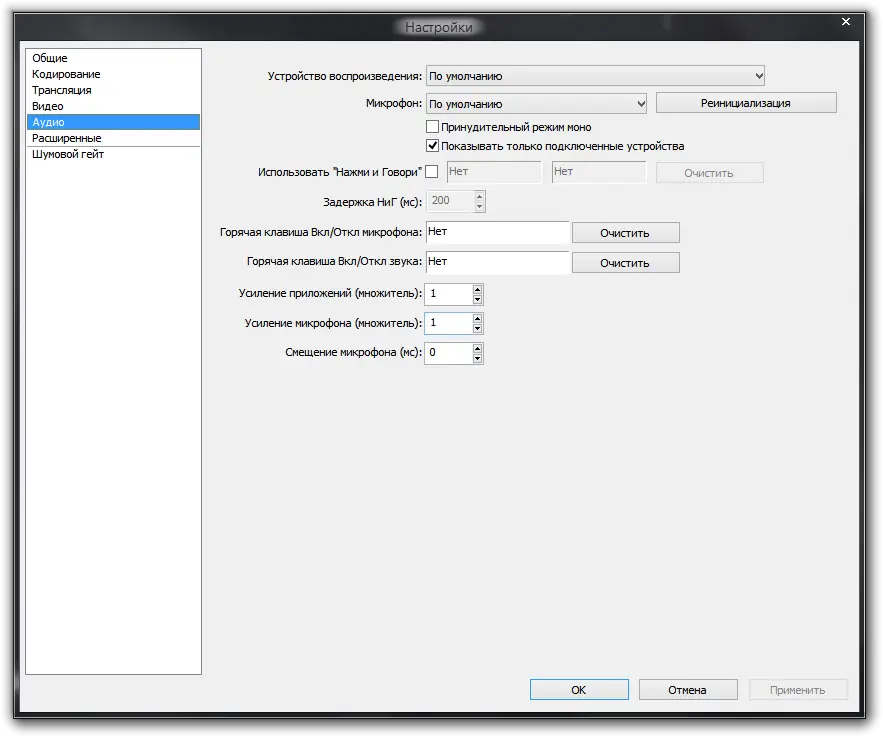Click the Применить button
Screen dimensions: 883x738
tap(797, 690)
